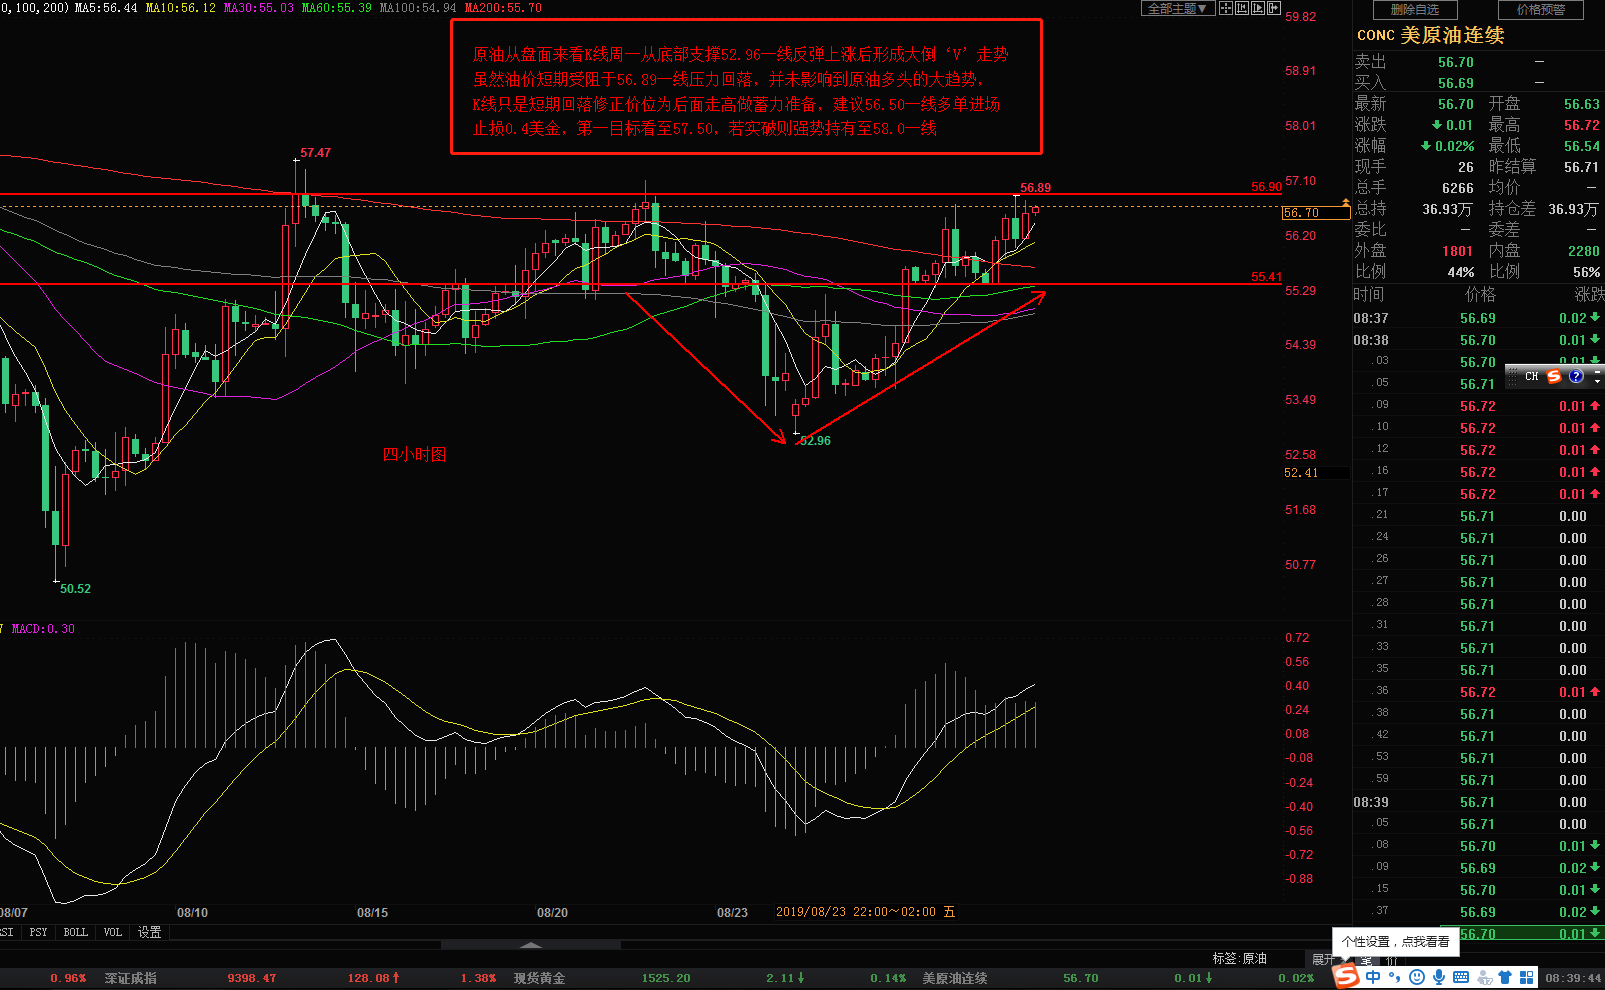Select the 笔 tick tab
This screenshot has height=990, width=1605.
[1366, 960]
